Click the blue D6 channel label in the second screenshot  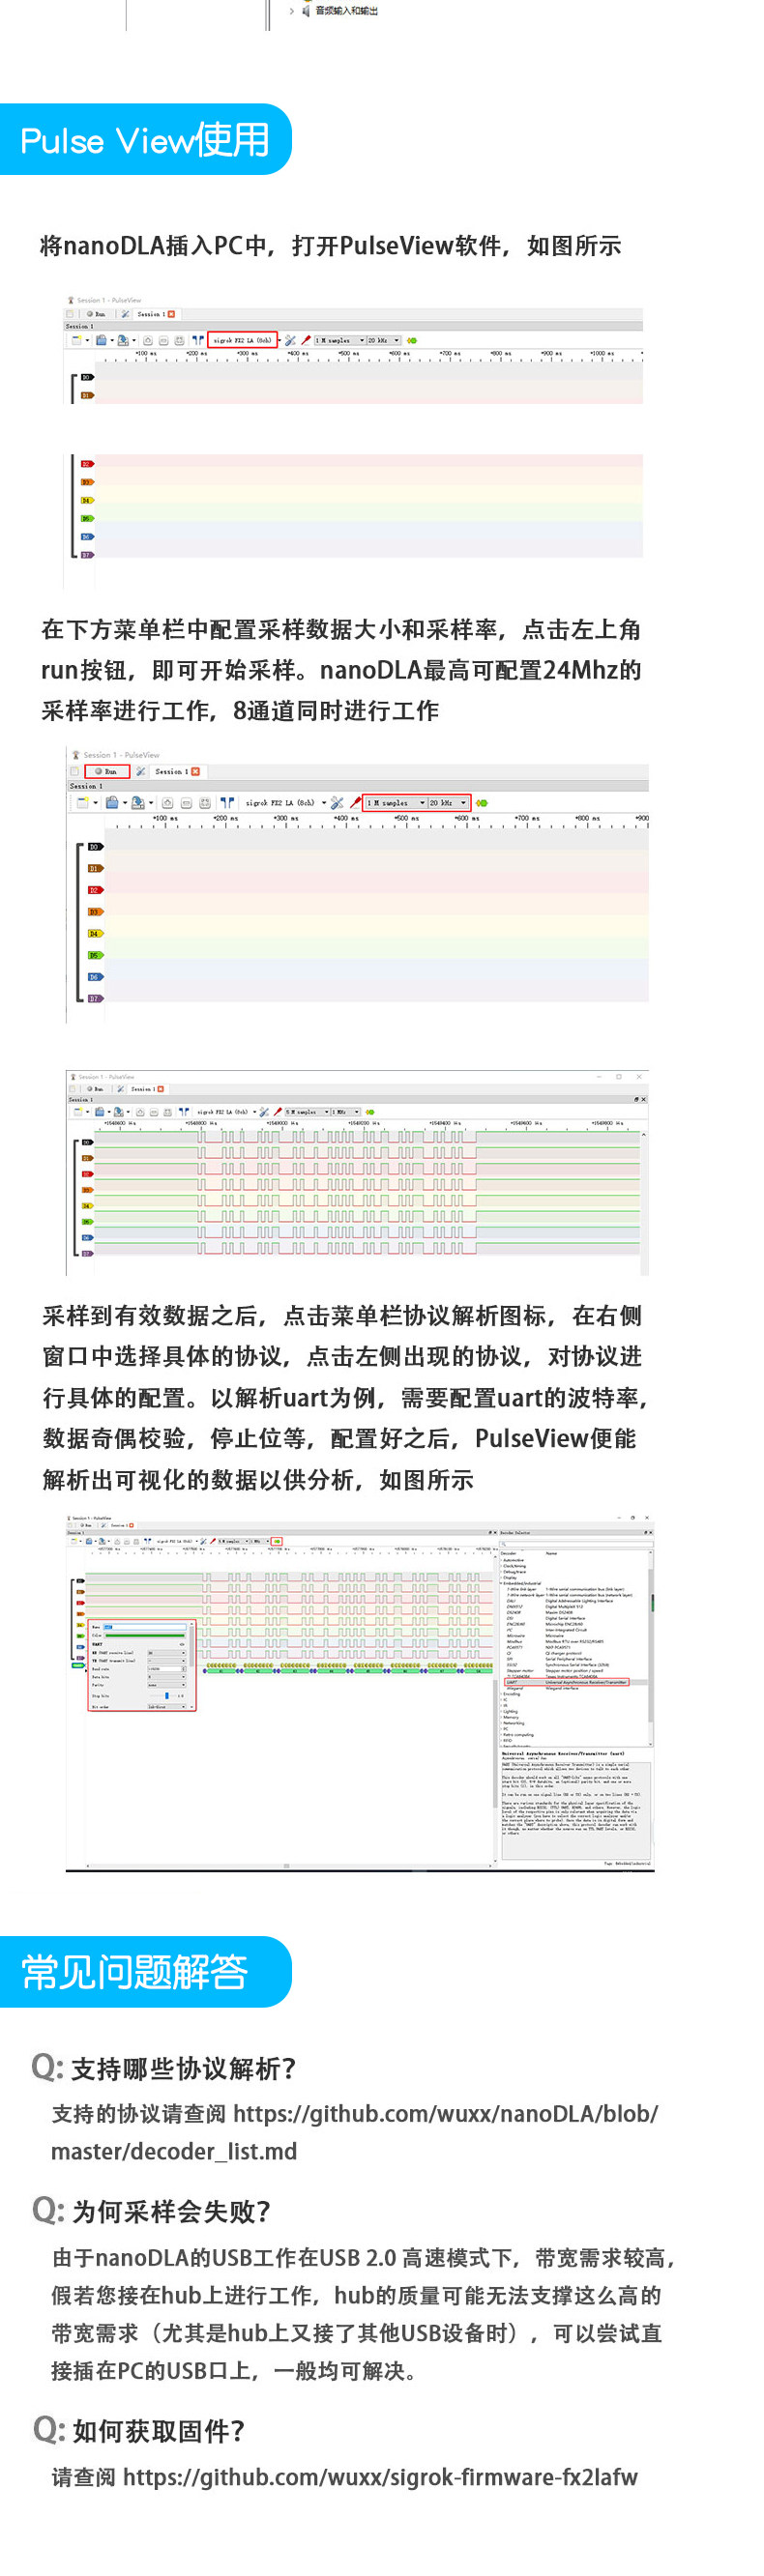click(96, 977)
